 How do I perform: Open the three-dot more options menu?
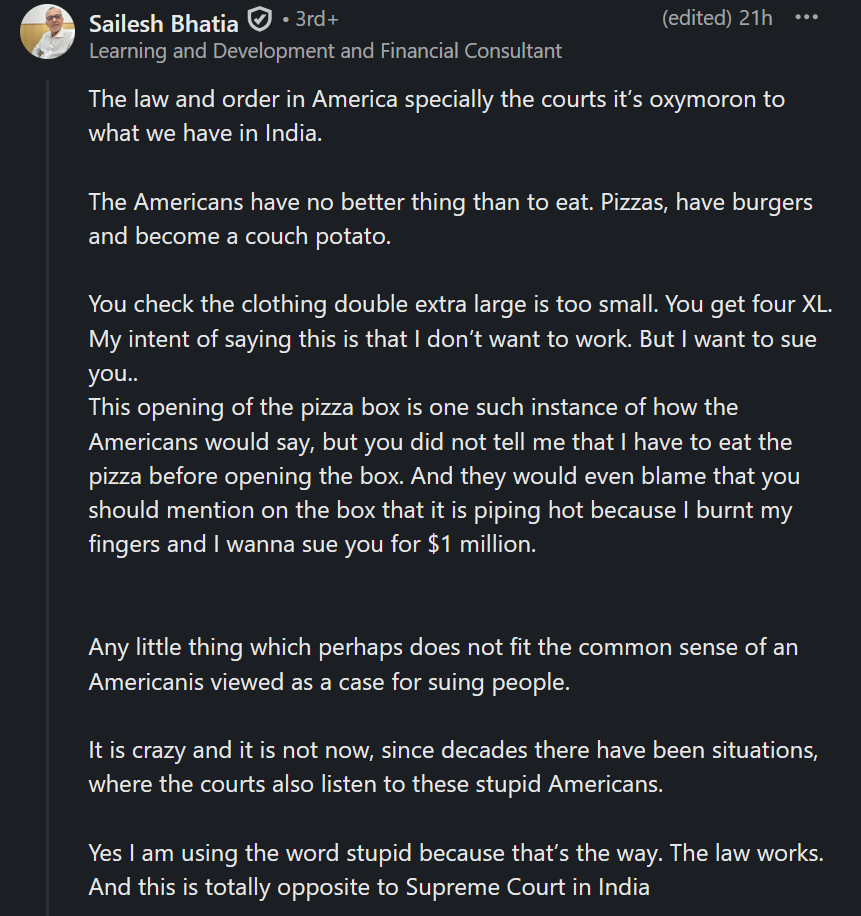coord(806,18)
